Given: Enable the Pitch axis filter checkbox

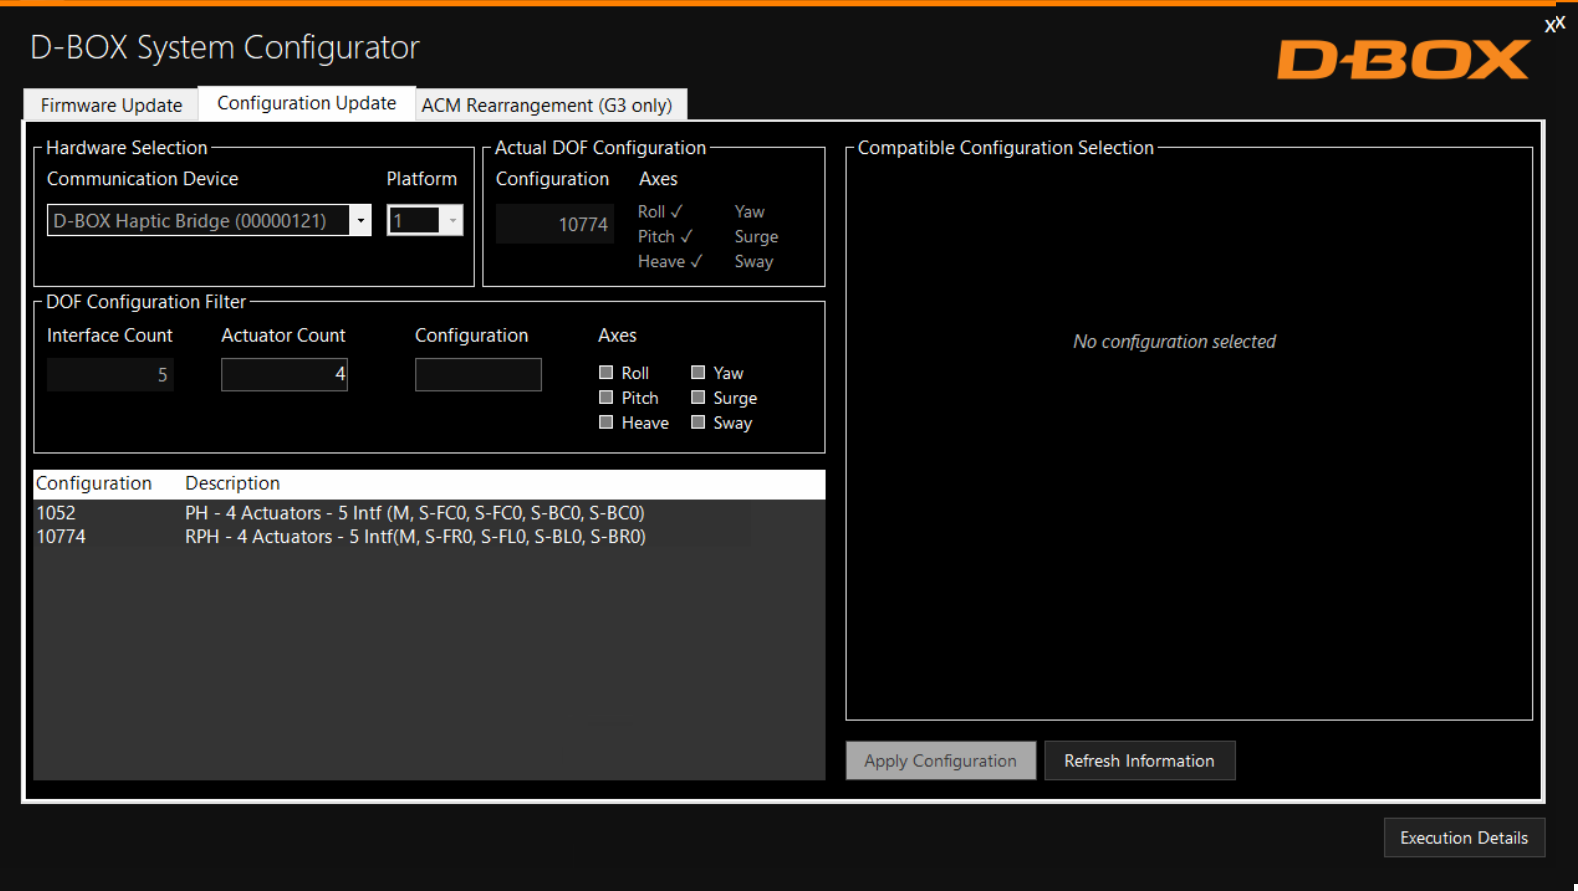Looking at the screenshot, I should click(x=606, y=397).
